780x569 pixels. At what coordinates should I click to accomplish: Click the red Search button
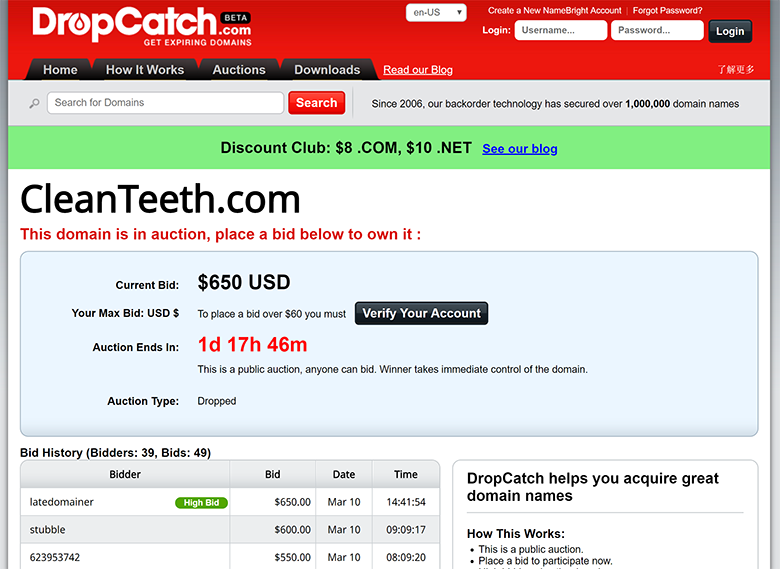tap(316, 103)
